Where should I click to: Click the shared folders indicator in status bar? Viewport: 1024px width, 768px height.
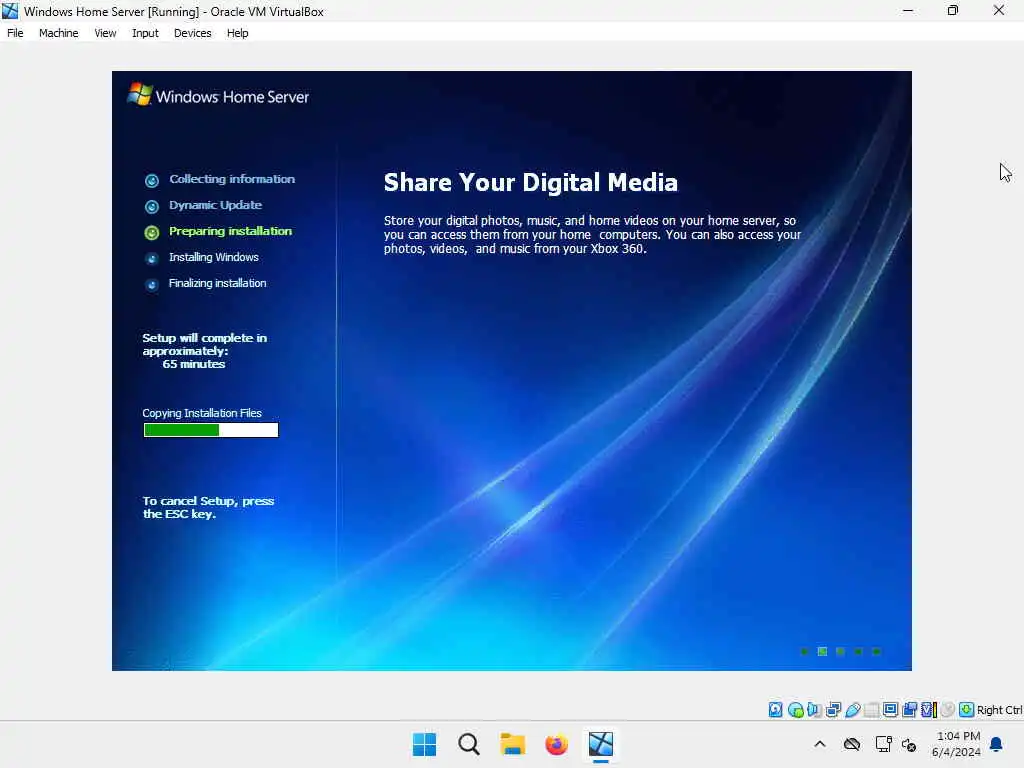[871, 709]
